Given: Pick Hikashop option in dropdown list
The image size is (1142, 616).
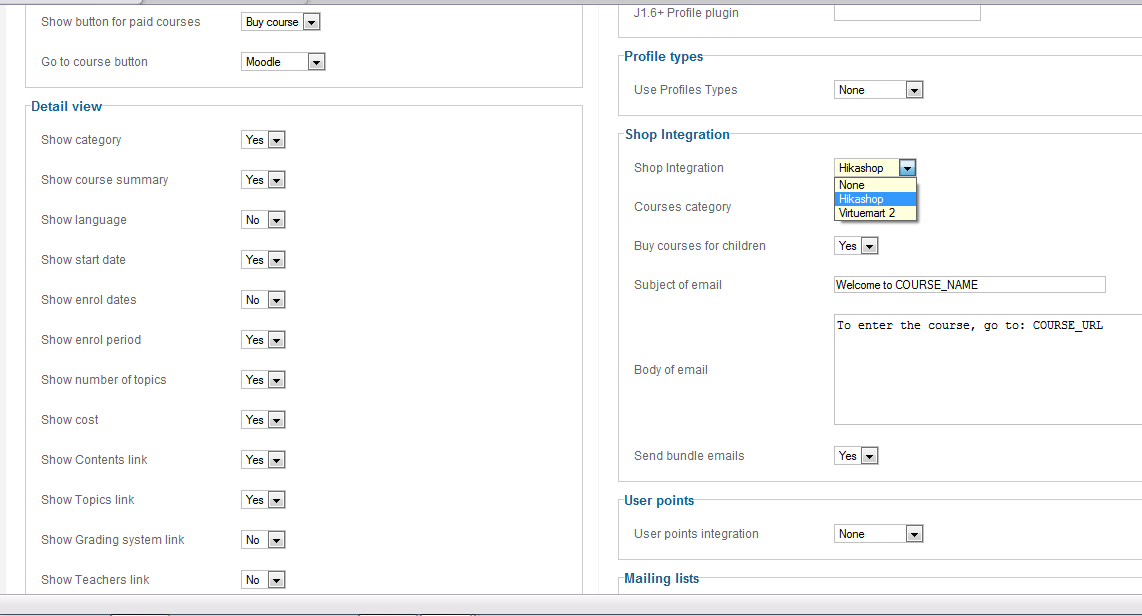Looking at the screenshot, I should point(874,199).
